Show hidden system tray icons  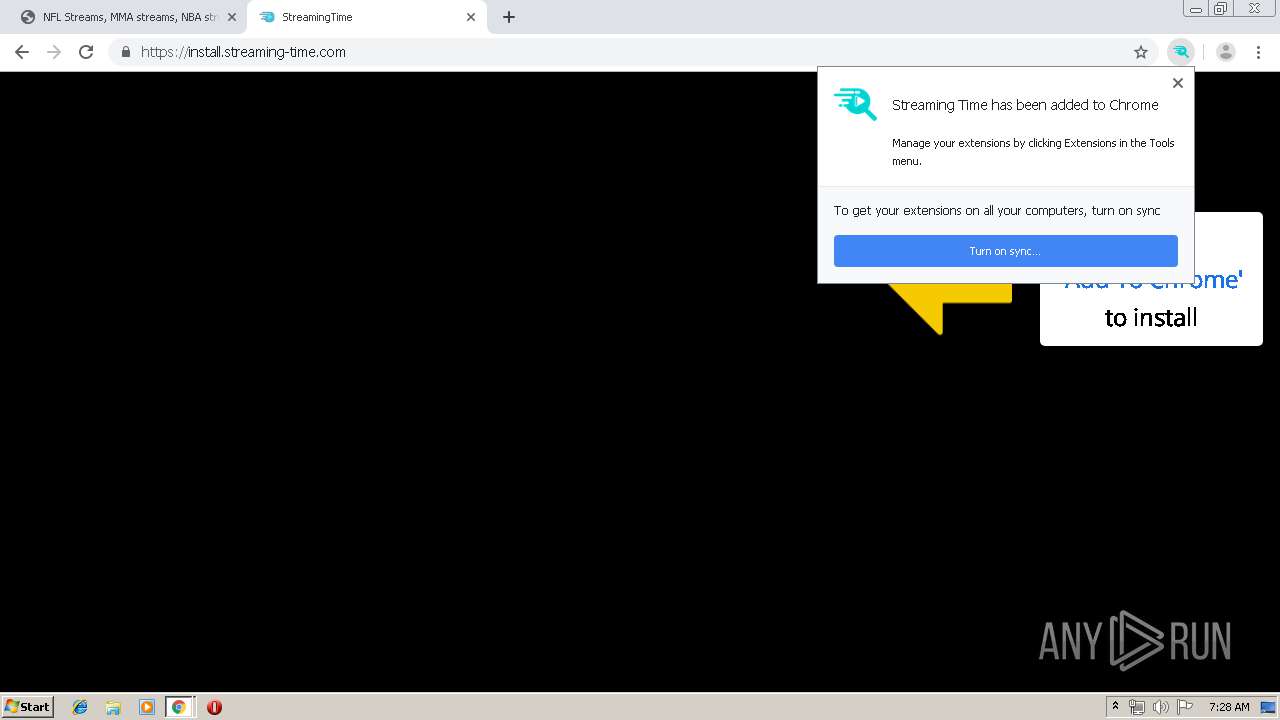click(1115, 707)
